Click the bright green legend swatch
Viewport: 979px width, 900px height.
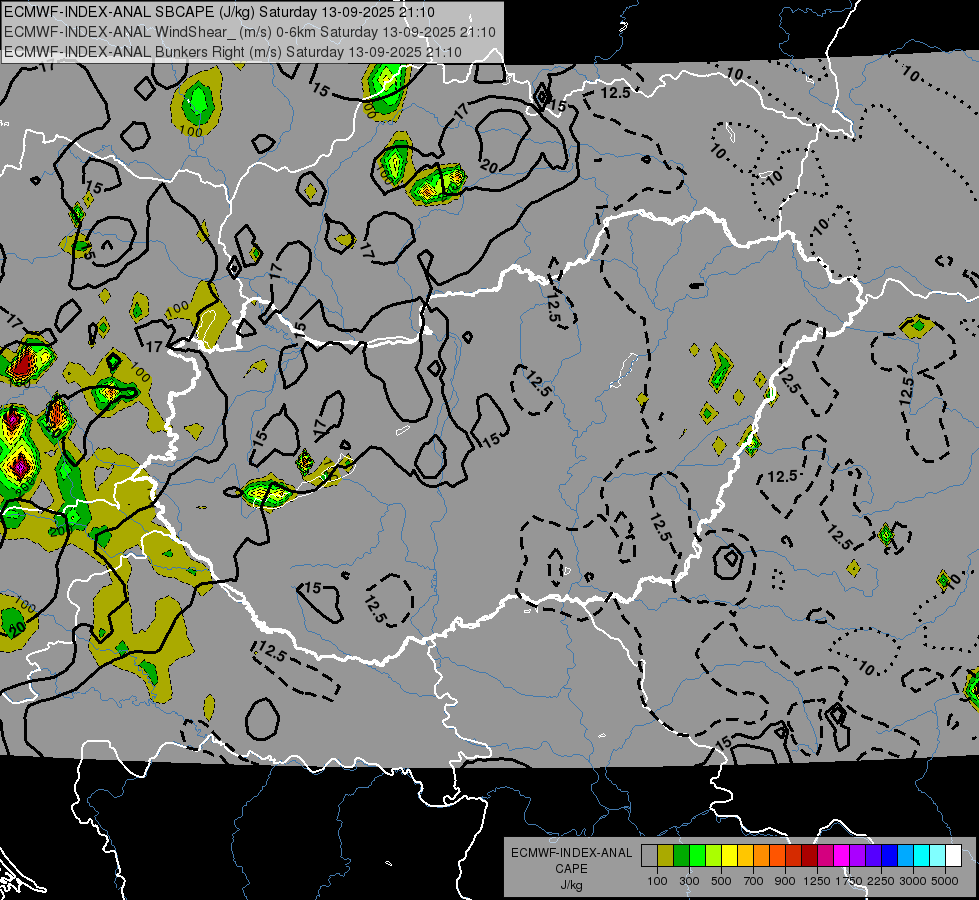(697, 855)
